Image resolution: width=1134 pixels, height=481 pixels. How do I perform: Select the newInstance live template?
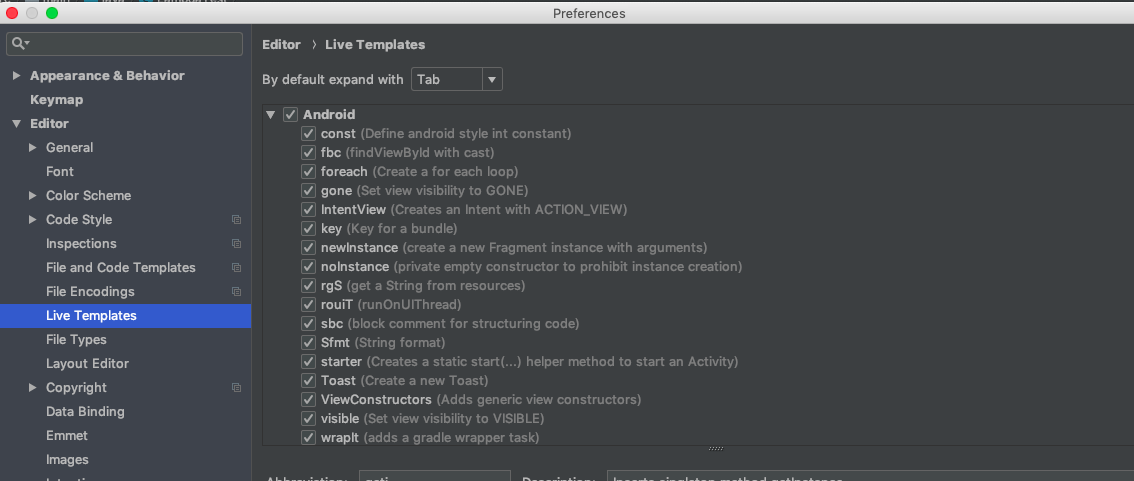[x=359, y=248]
